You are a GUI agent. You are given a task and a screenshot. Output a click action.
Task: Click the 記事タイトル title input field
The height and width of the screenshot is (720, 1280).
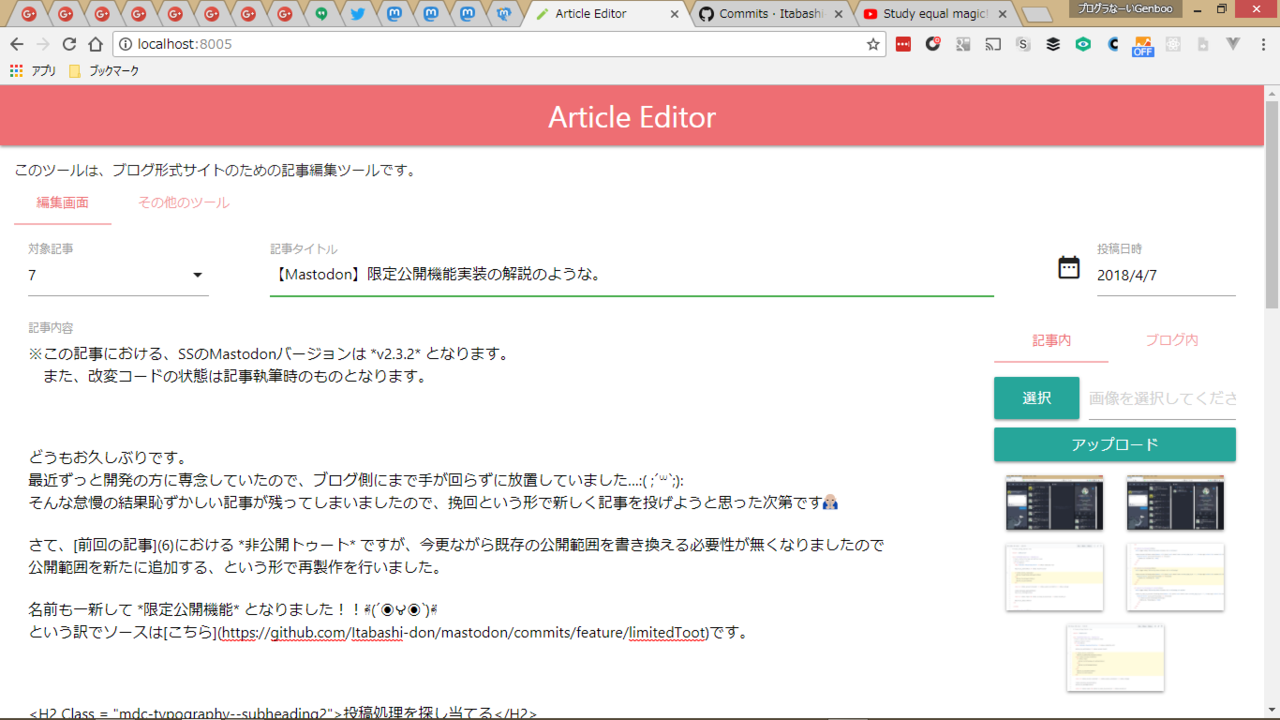[630, 275]
